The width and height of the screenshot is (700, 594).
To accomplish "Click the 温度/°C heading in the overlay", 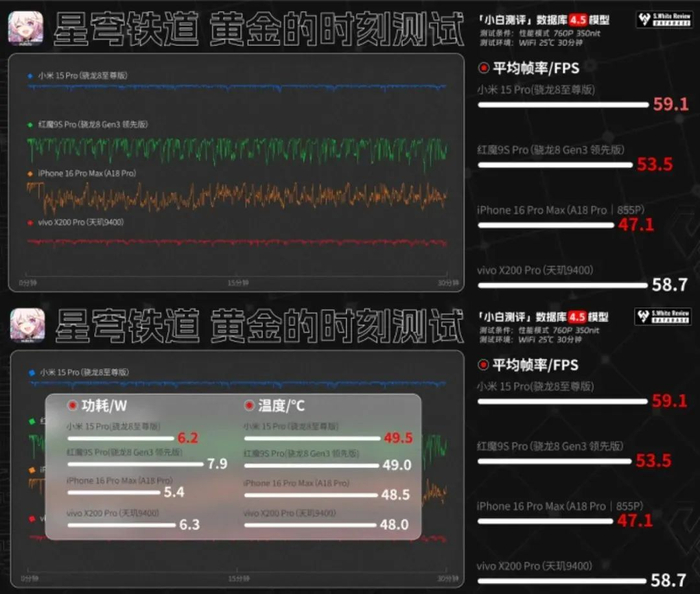I will pyautogui.click(x=281, y=405).
